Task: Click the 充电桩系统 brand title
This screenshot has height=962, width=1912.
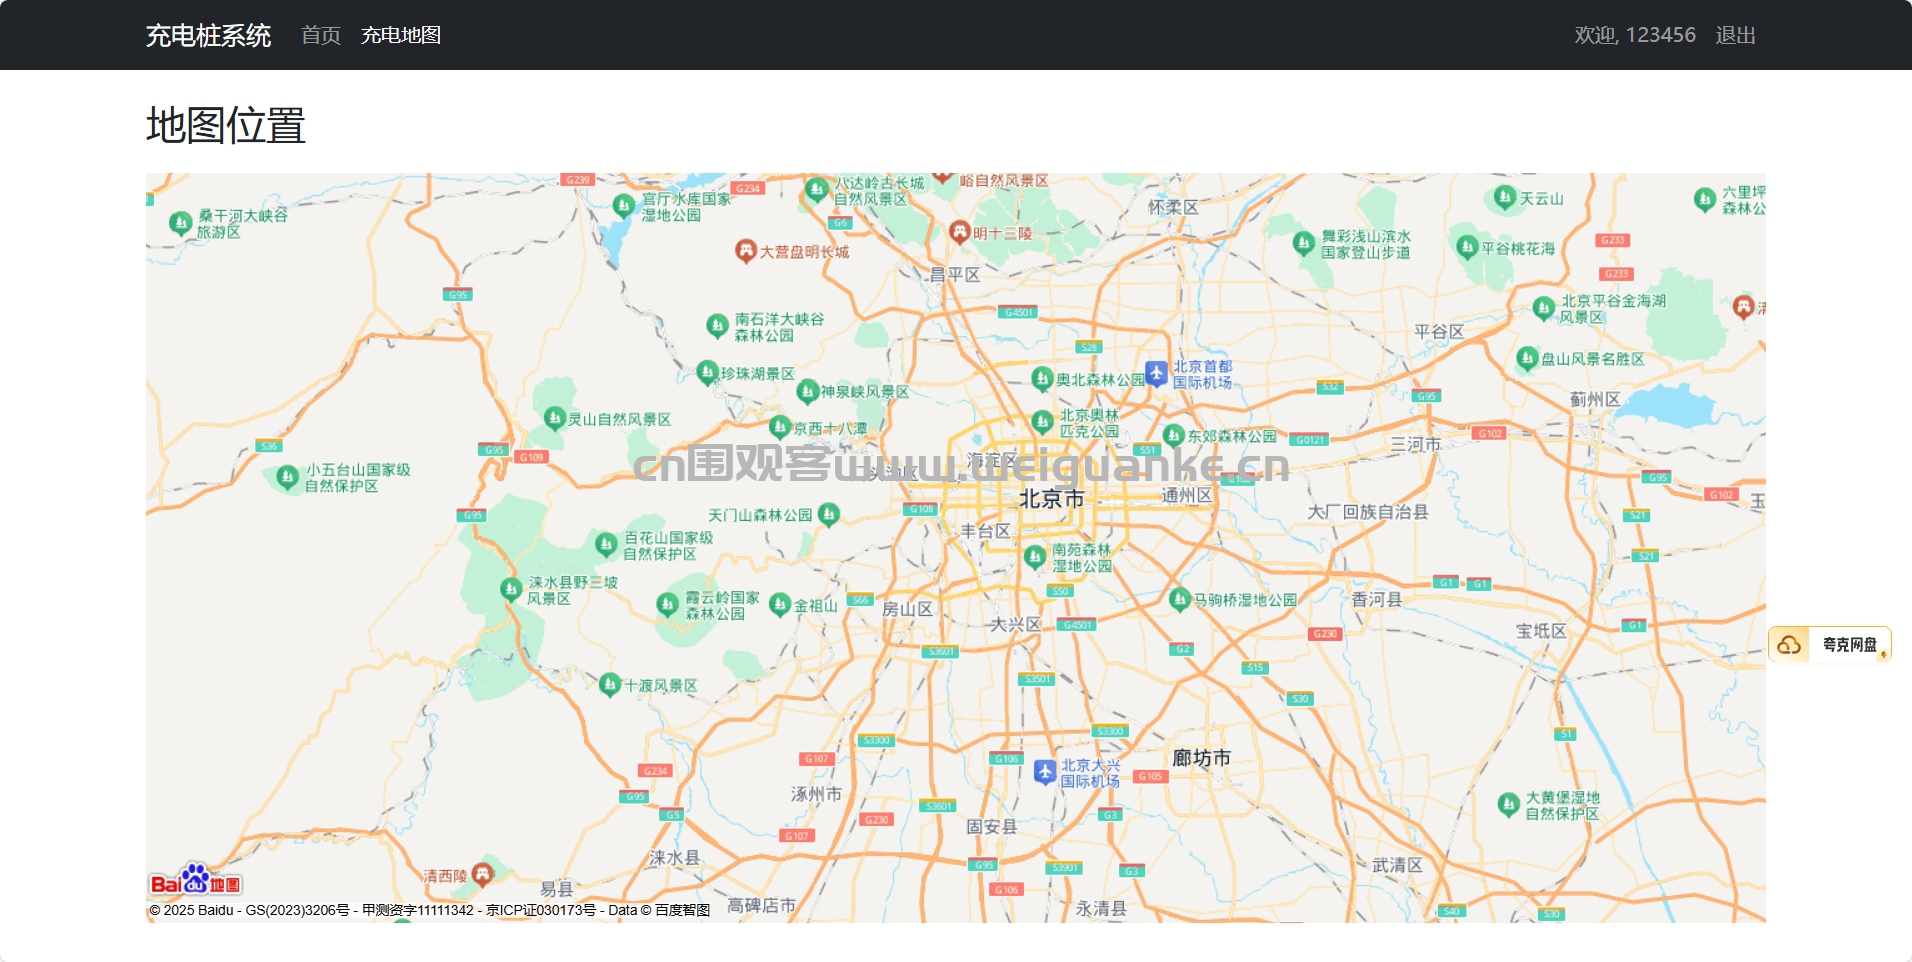Action: (x=208, y=35)
